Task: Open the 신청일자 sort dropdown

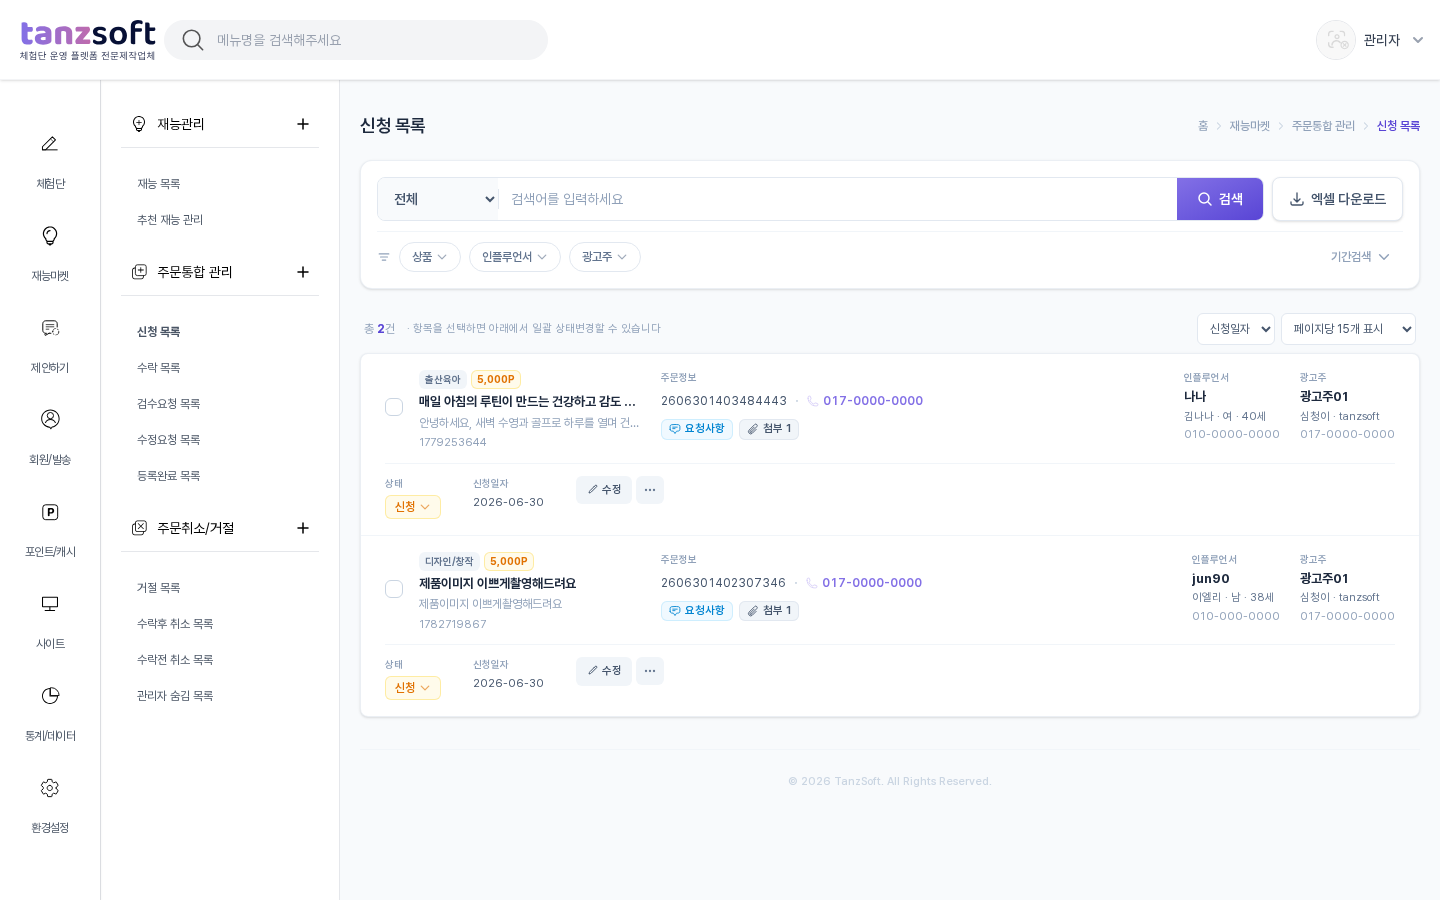Action: (1236, 329)
